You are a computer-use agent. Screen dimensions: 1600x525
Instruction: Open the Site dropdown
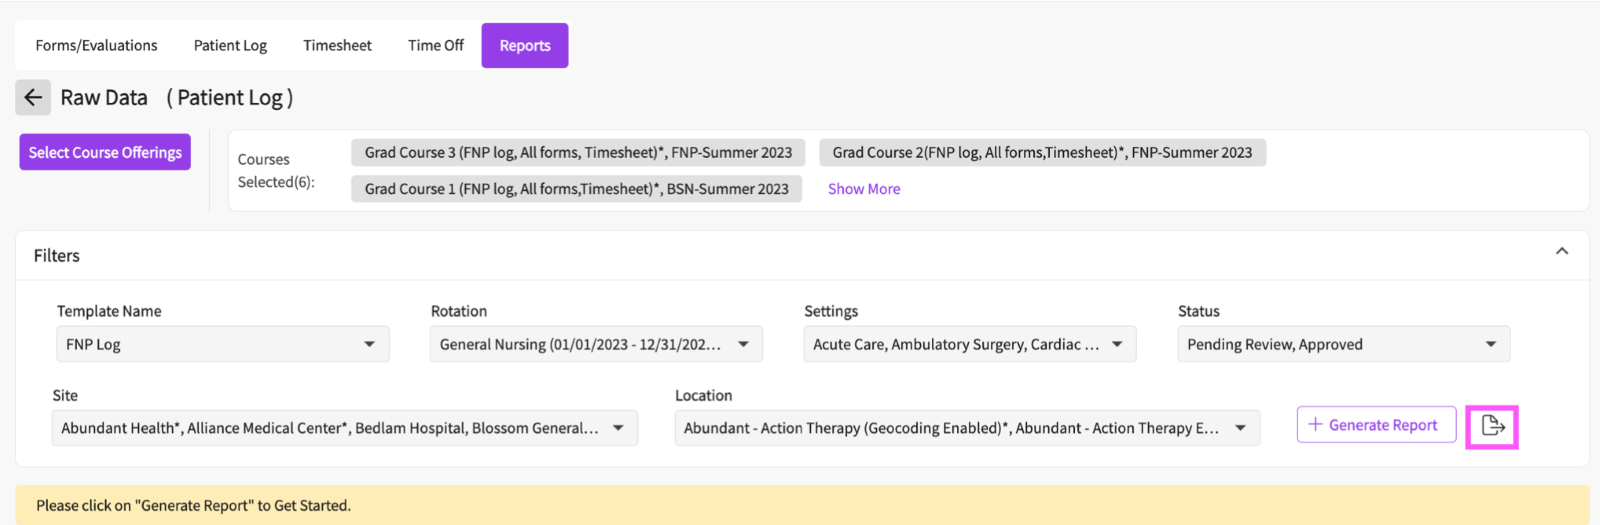point(345,428)
